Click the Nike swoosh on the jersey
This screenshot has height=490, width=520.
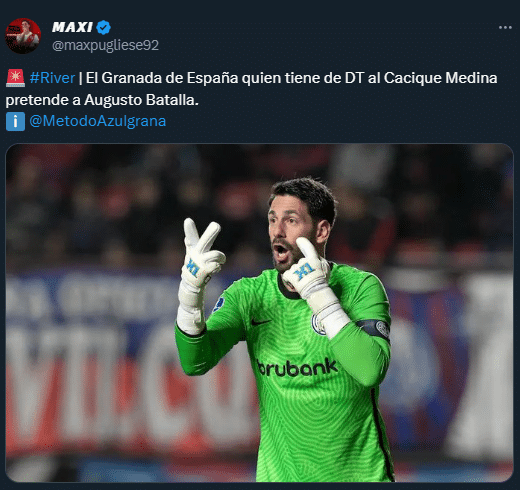coord(261,322)
